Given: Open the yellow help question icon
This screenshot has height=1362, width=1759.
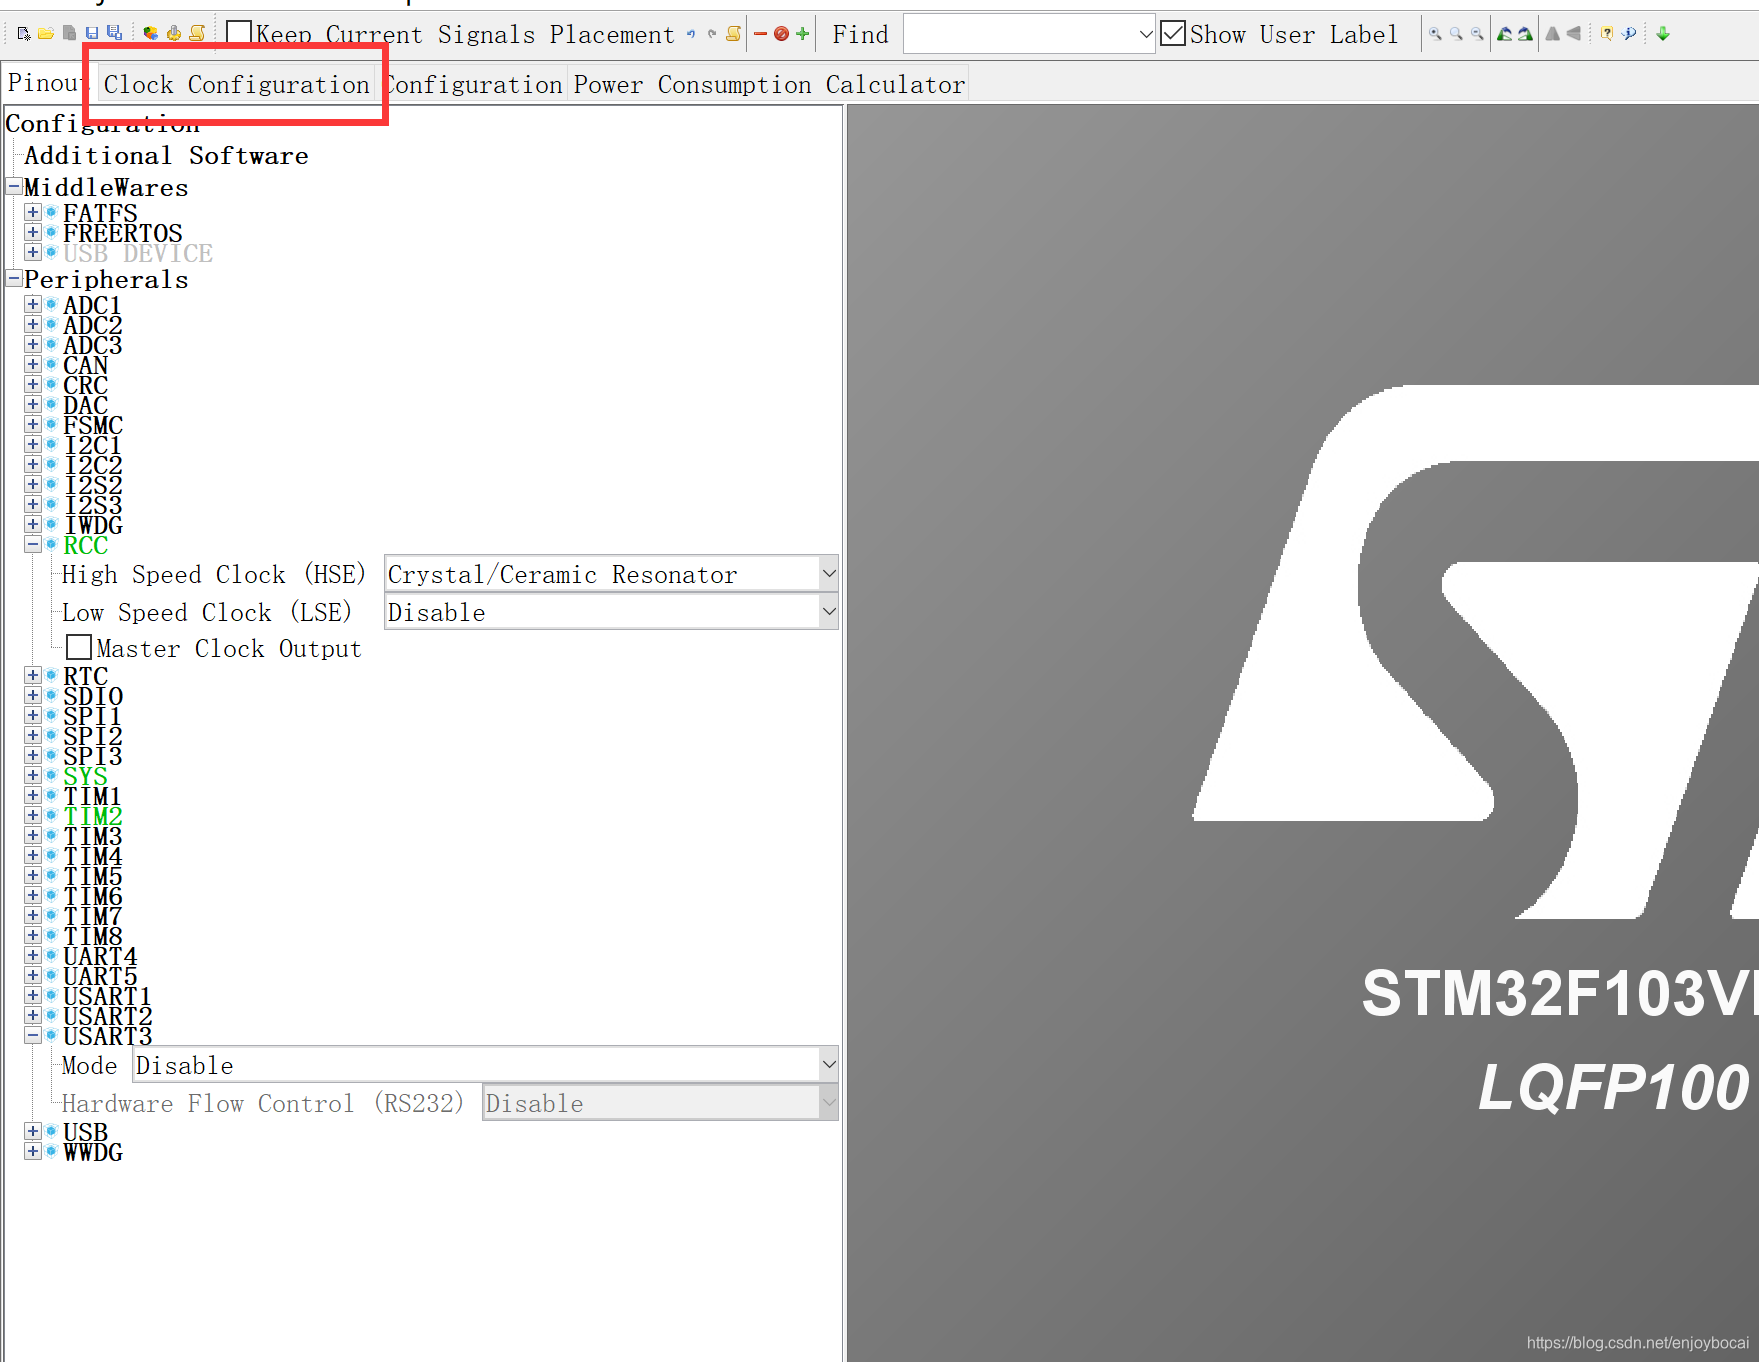Looking at the screenshot, I should [1607, 34].
